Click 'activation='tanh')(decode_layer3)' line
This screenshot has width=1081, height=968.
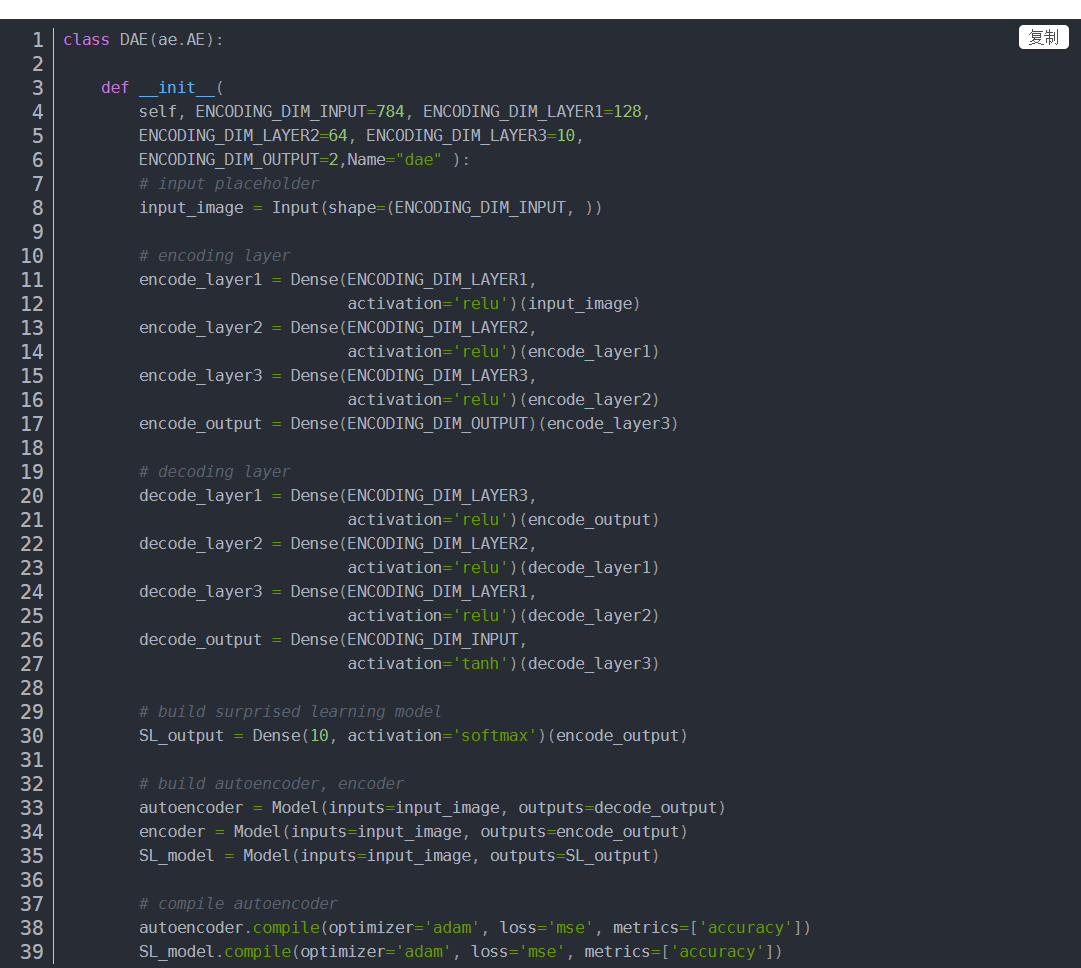[503, 664]
